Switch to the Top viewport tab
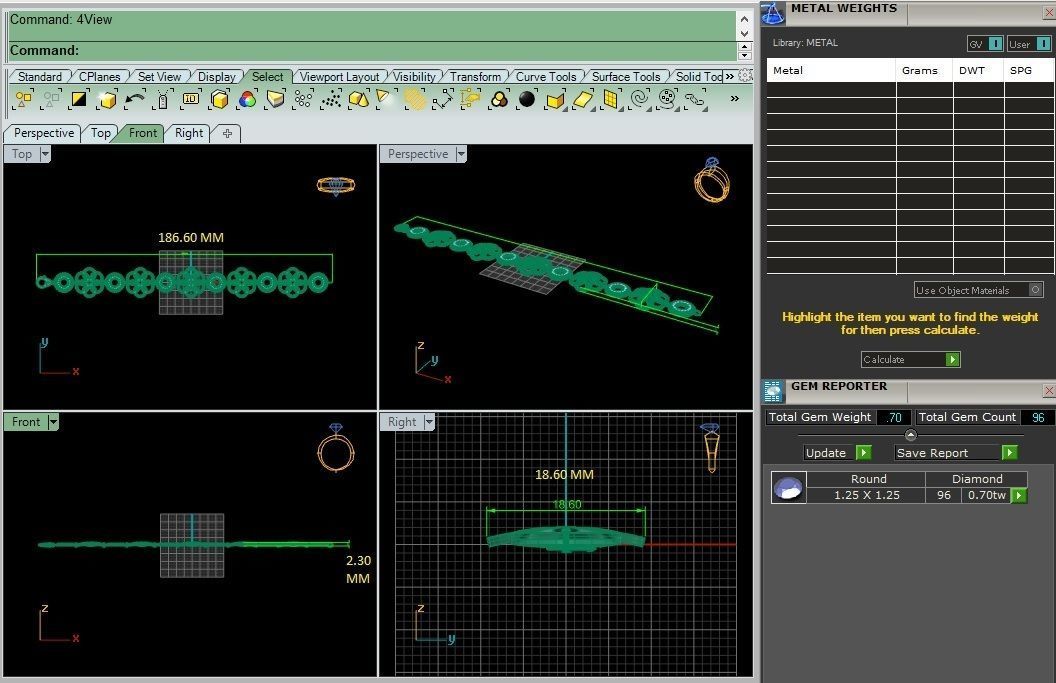 [x=100, y=133]
